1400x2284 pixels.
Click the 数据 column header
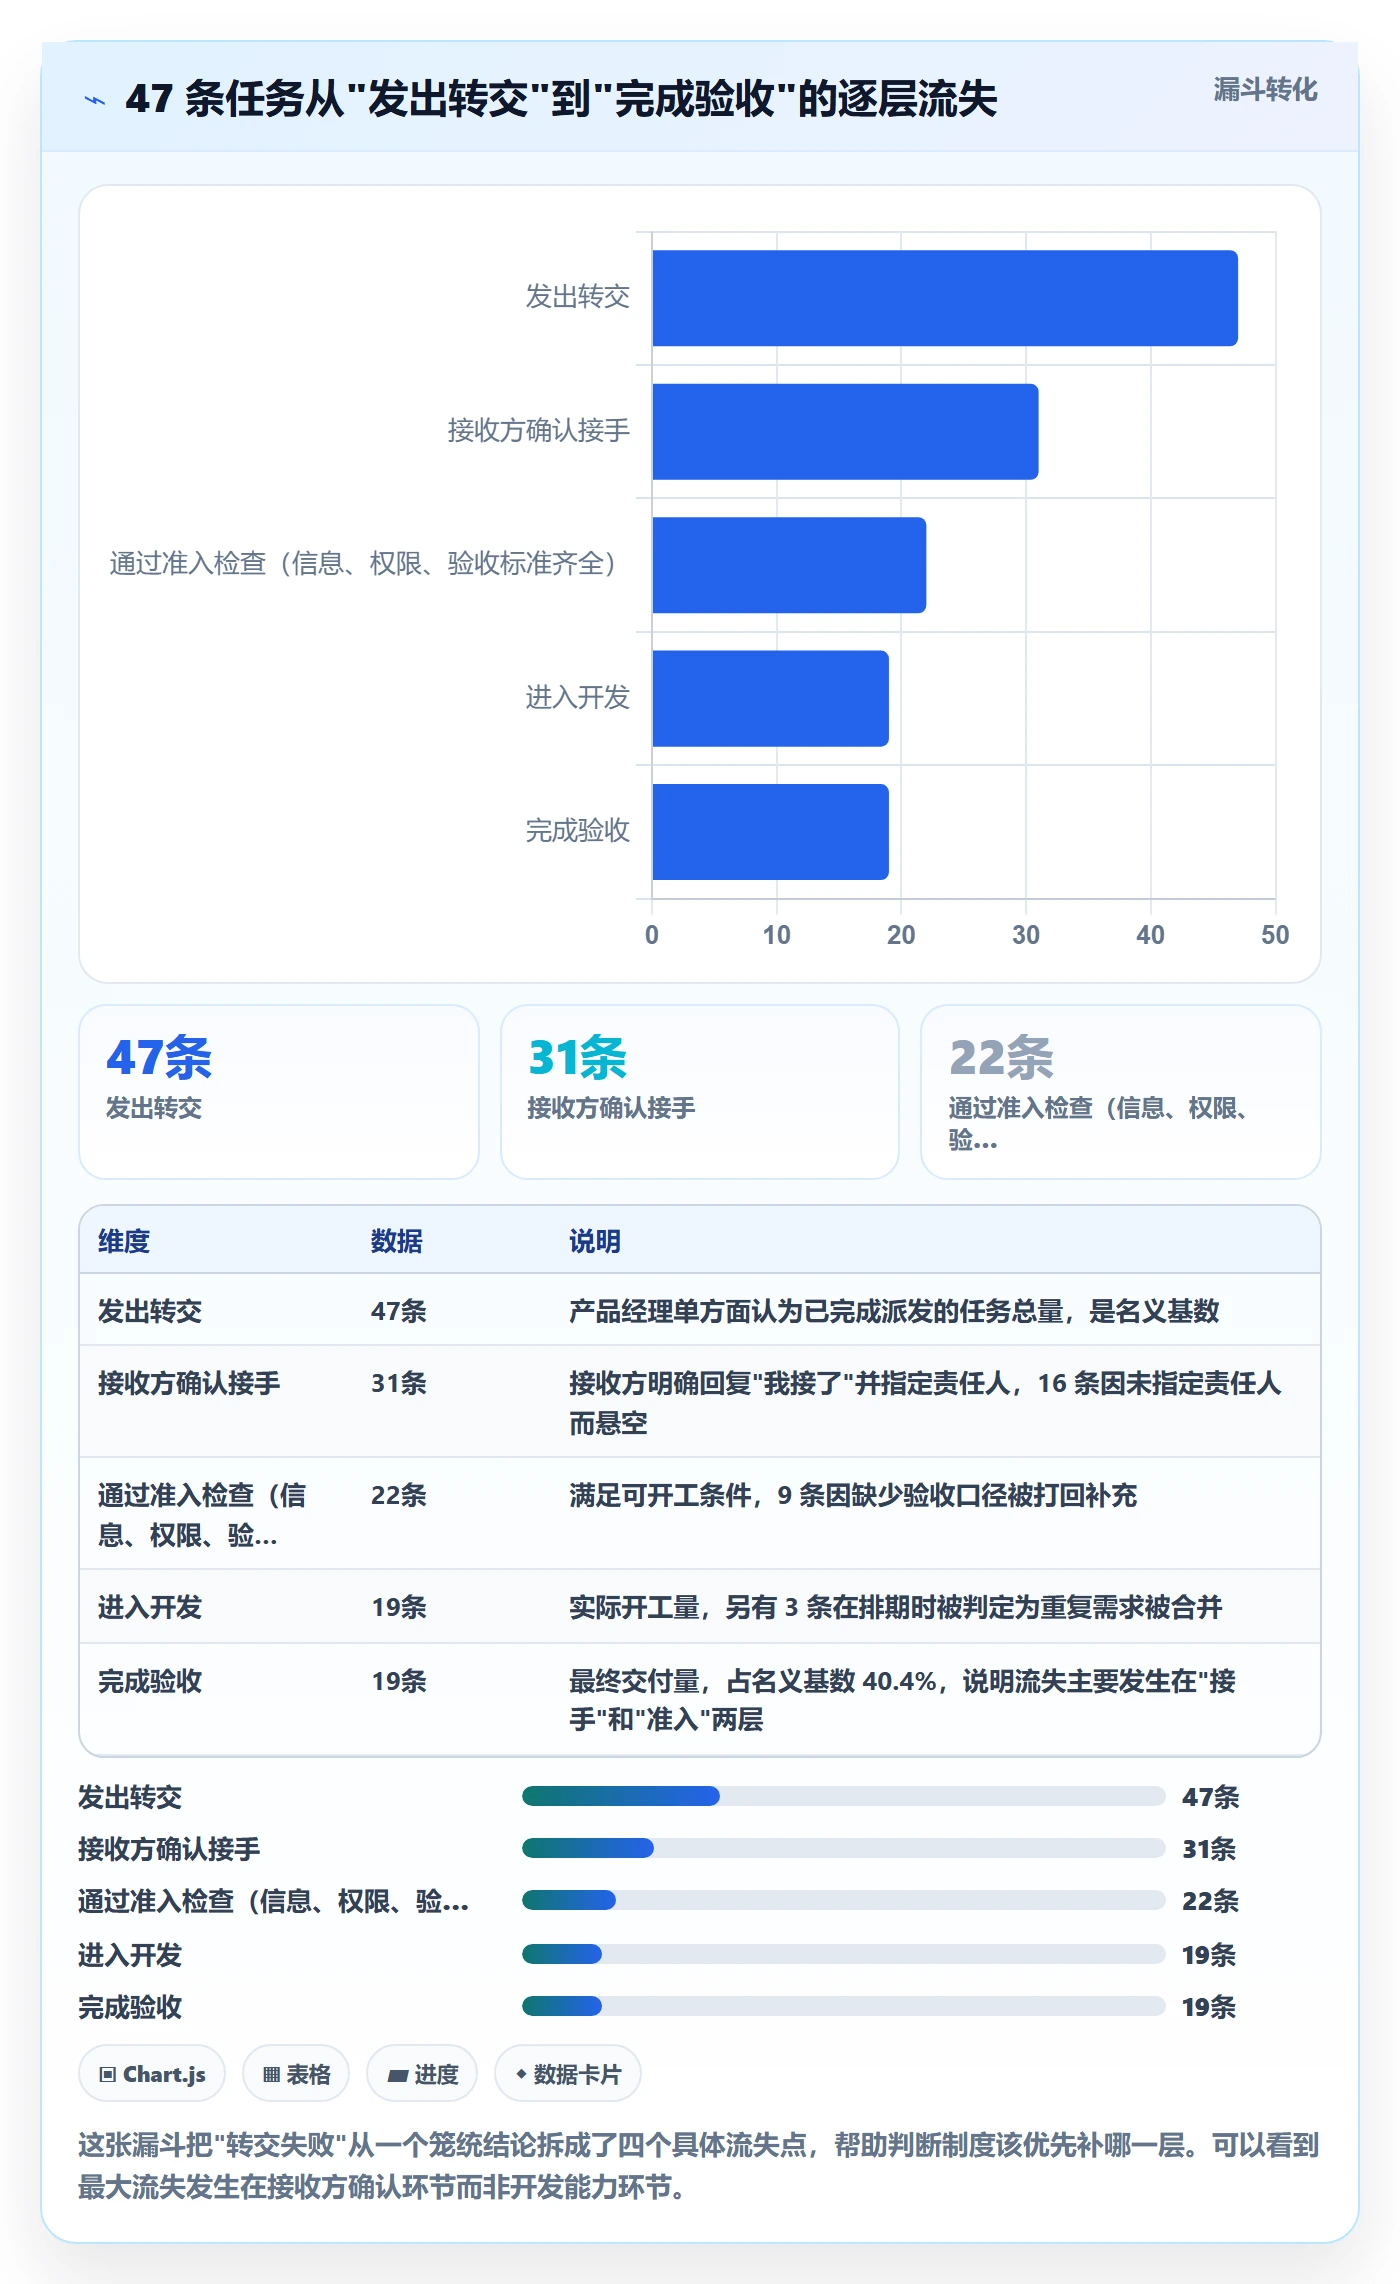[x=397, y=1241]
